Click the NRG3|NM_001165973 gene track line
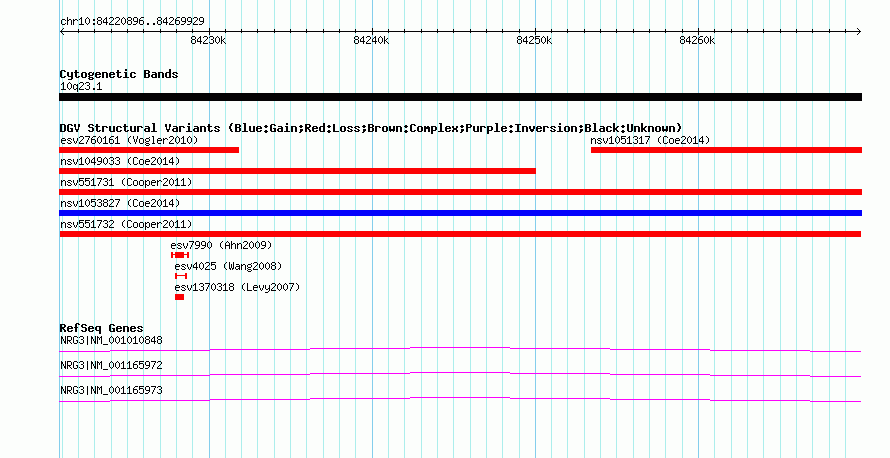Image resolution: width=890 pixels, height=458 pixels. 460,400
